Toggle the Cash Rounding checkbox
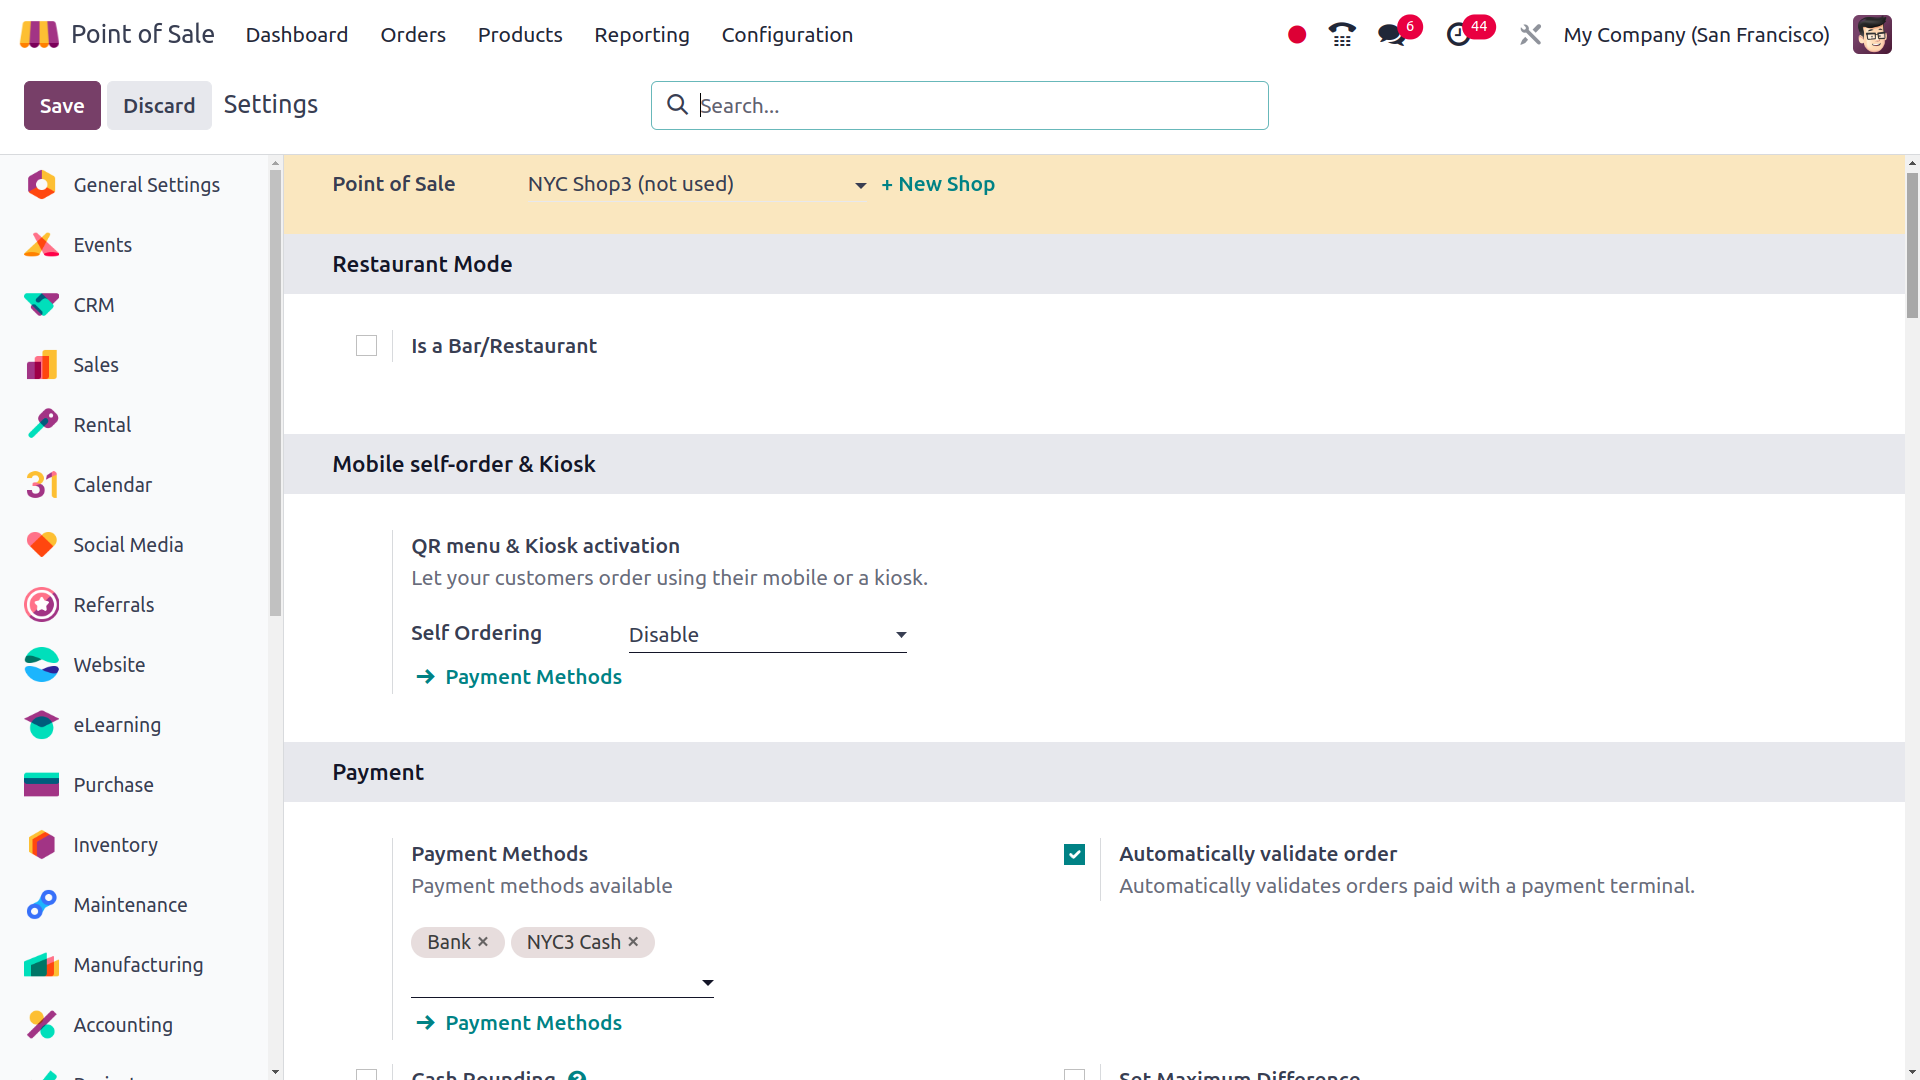Screen dimensions: 1920x1080 pyautogui.click(x=367, y=1075)
